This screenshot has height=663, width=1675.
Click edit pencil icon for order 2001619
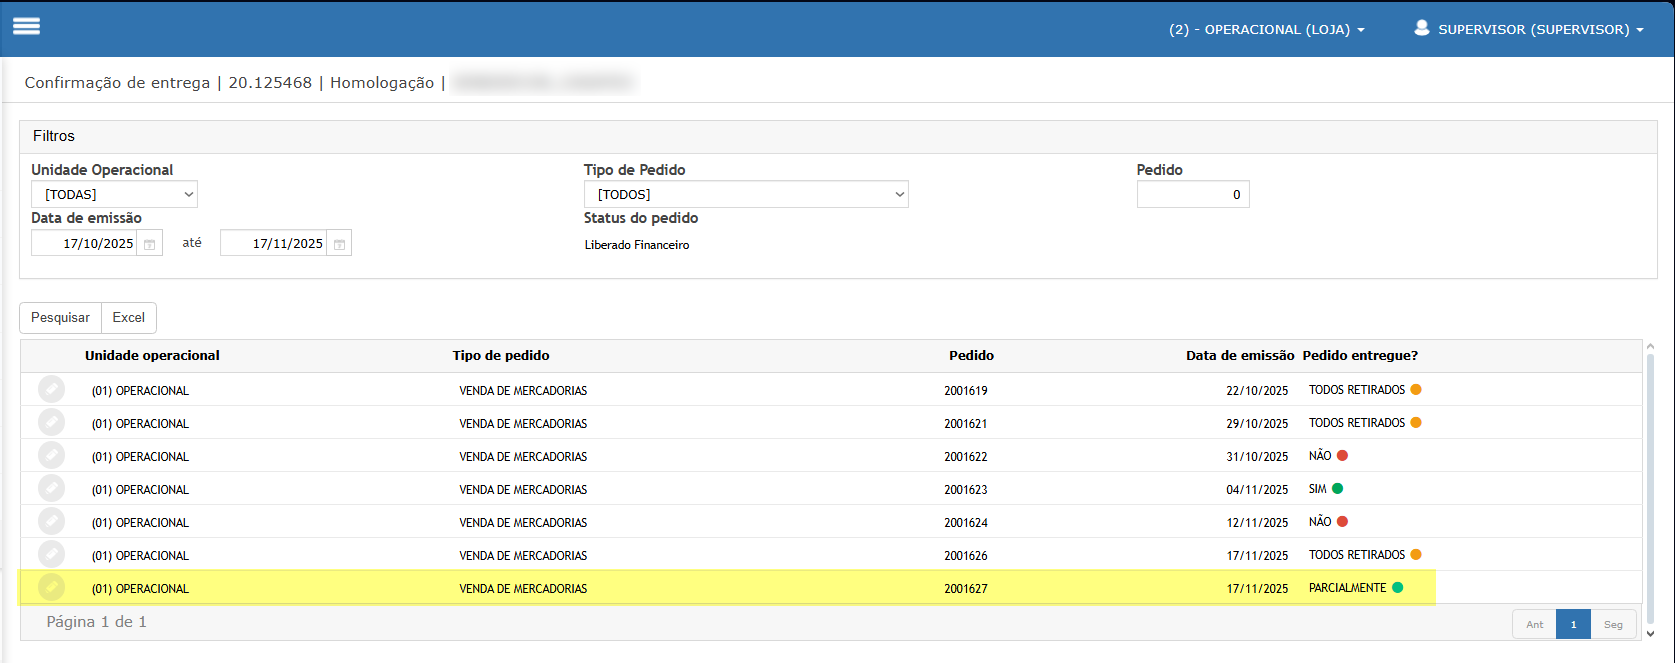[51, 390]
